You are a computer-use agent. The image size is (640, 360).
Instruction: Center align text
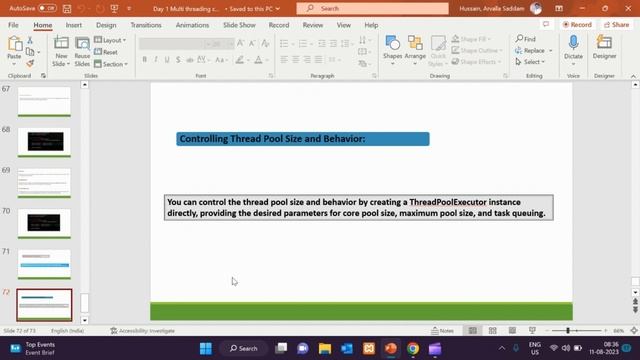296,60
